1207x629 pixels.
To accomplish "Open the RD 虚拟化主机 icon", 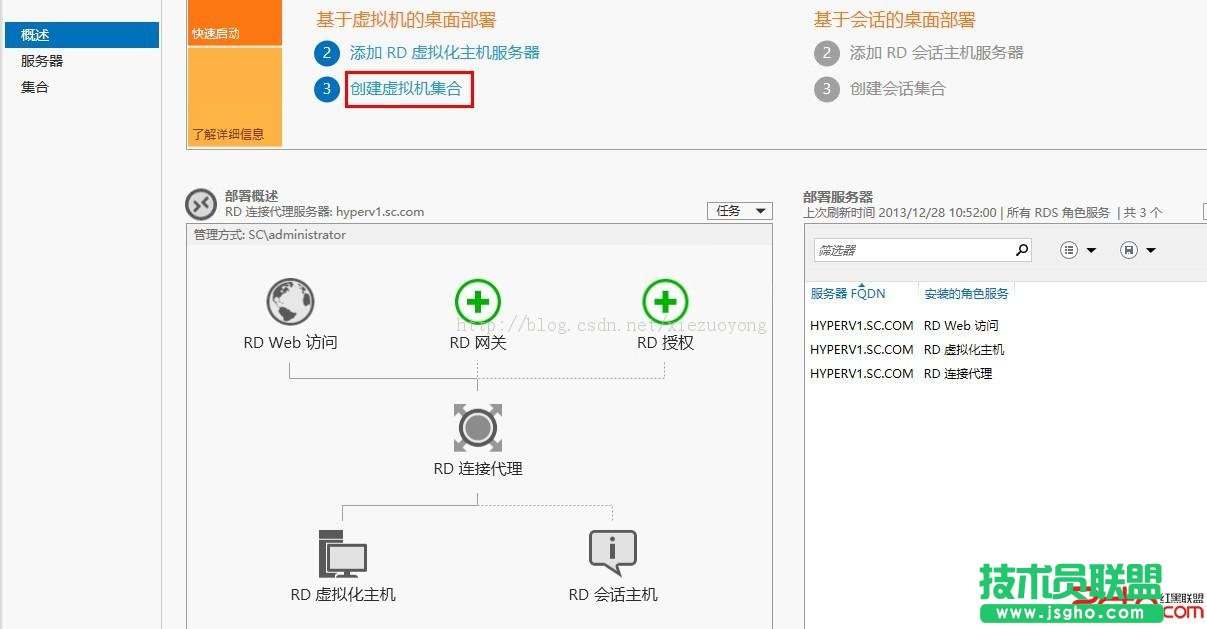I will click(x=341, y=550).
